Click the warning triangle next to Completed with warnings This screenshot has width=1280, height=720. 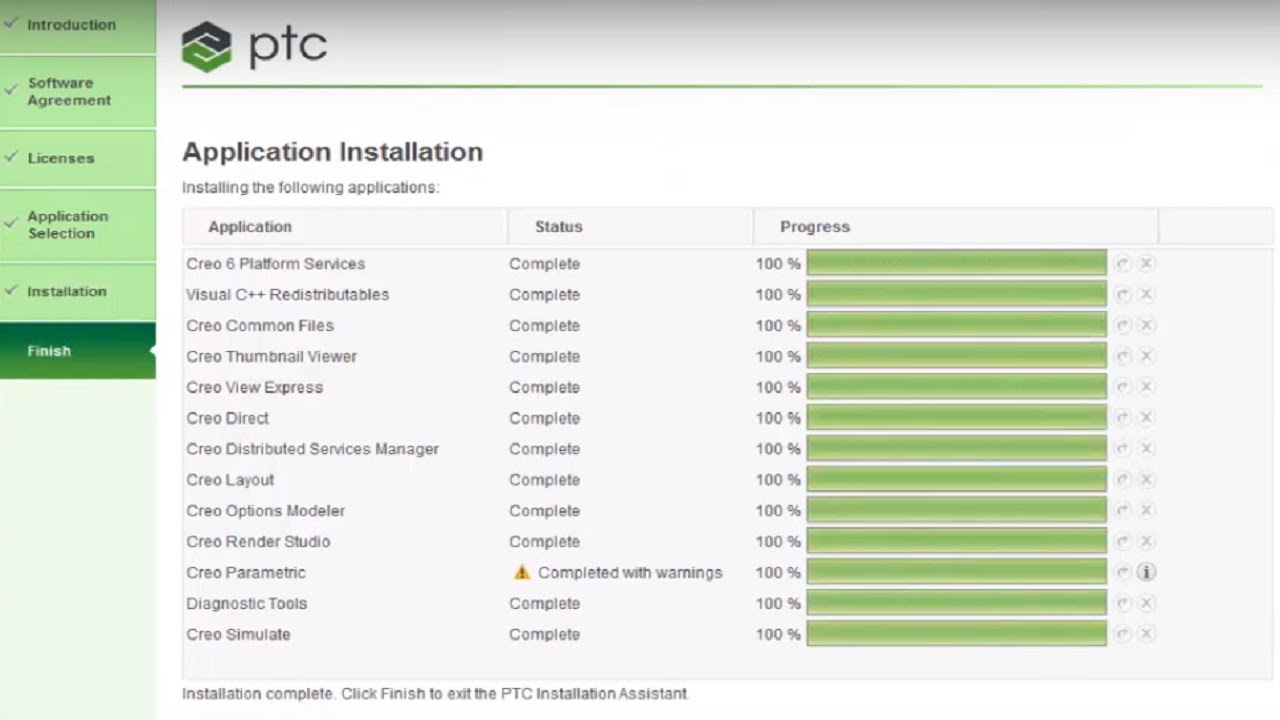pos(522,573)
